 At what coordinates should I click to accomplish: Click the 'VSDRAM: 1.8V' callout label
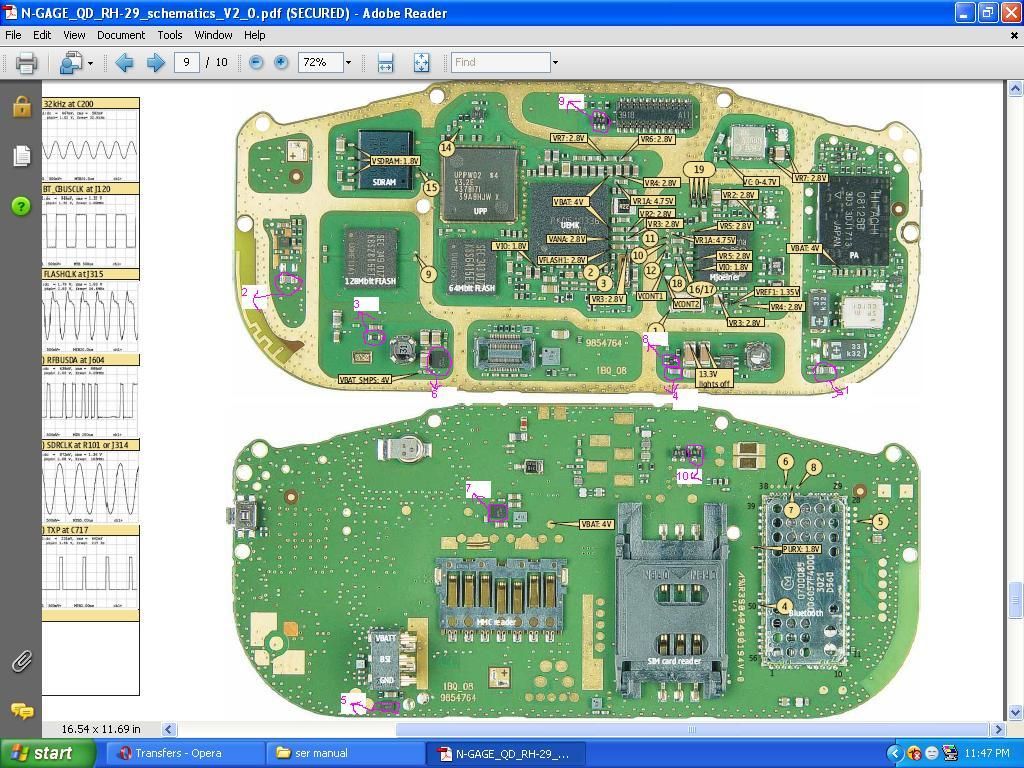pos(395,161)
